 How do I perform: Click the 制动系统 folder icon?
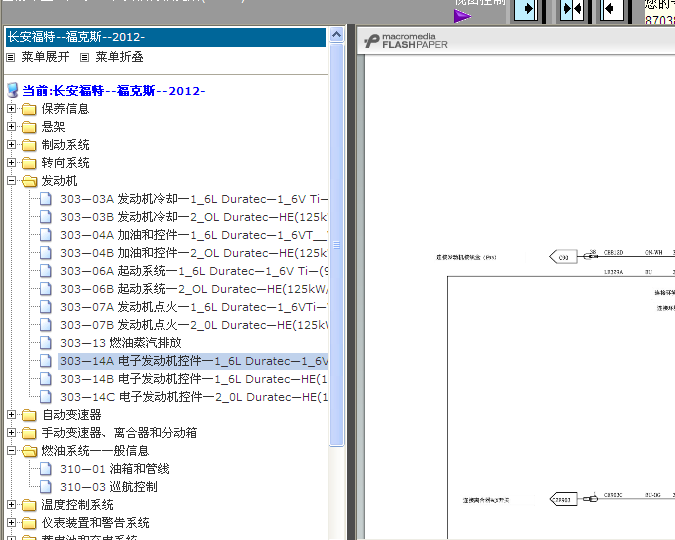pos(29,145)
